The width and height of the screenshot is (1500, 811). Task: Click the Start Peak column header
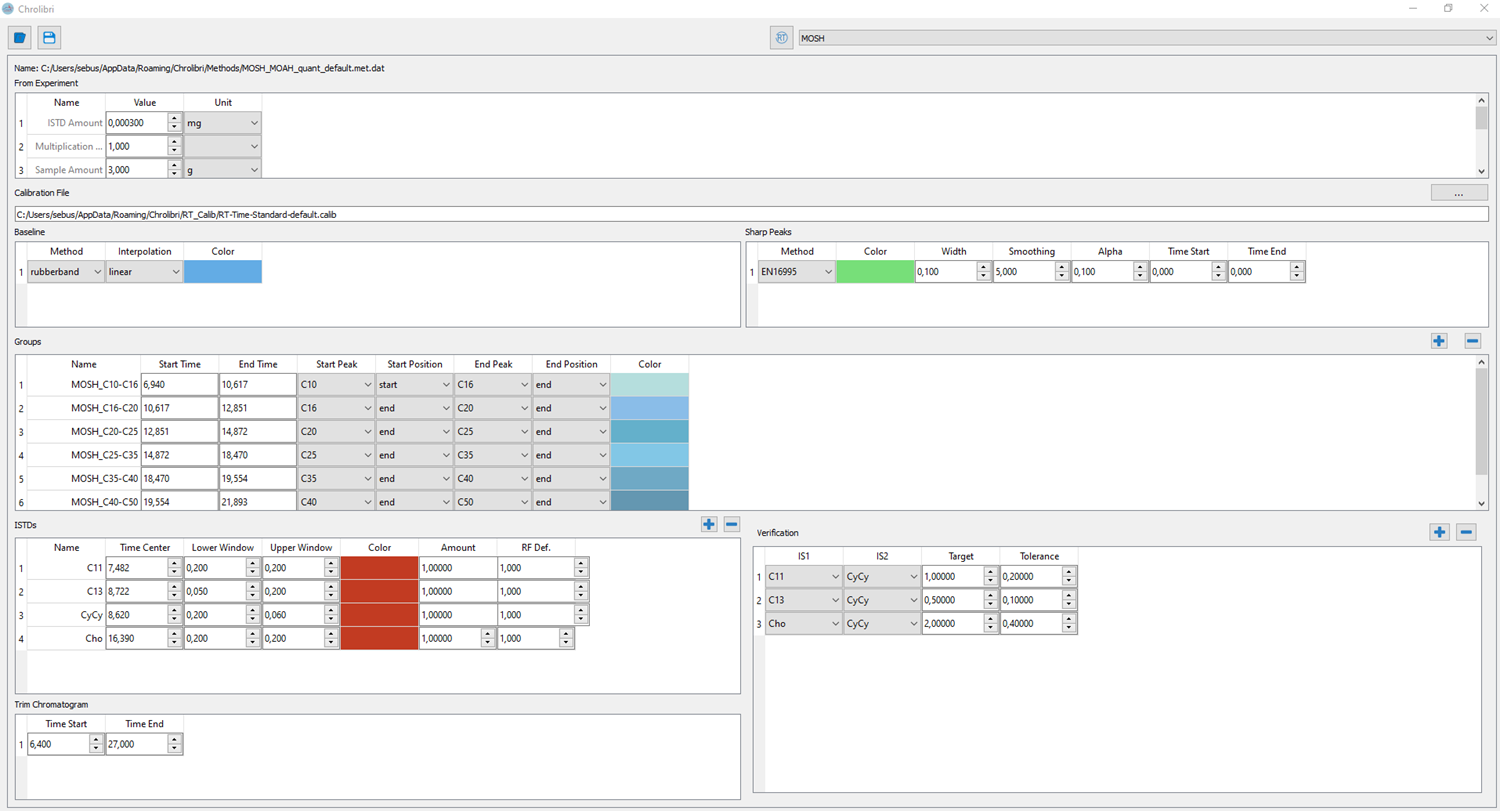pos(336,364)
